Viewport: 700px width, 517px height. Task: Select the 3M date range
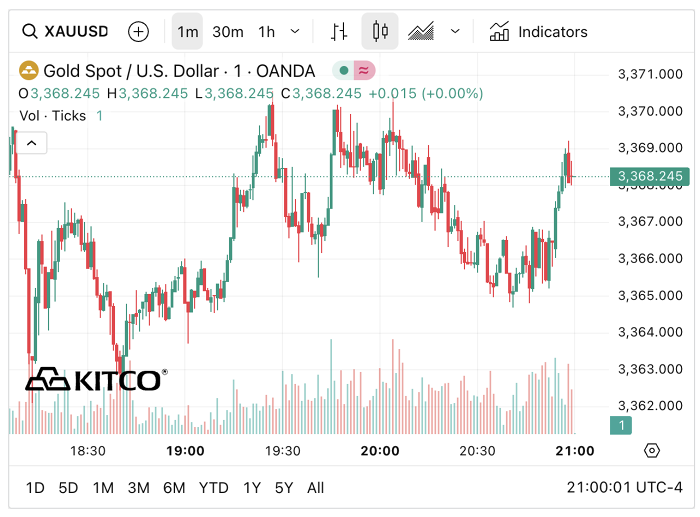click(138, 488)
